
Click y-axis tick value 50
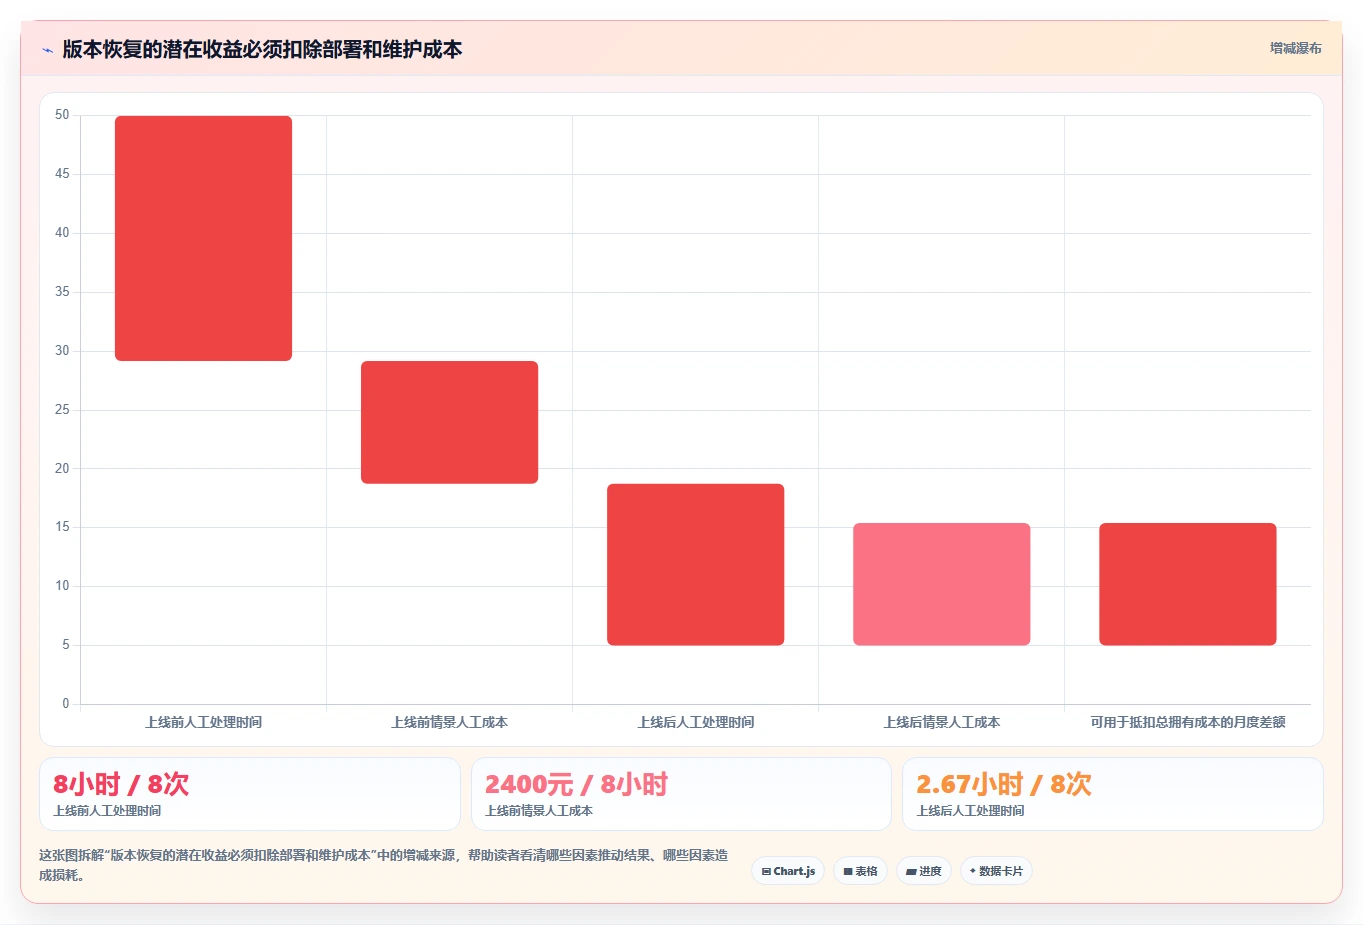coord(62,115)
